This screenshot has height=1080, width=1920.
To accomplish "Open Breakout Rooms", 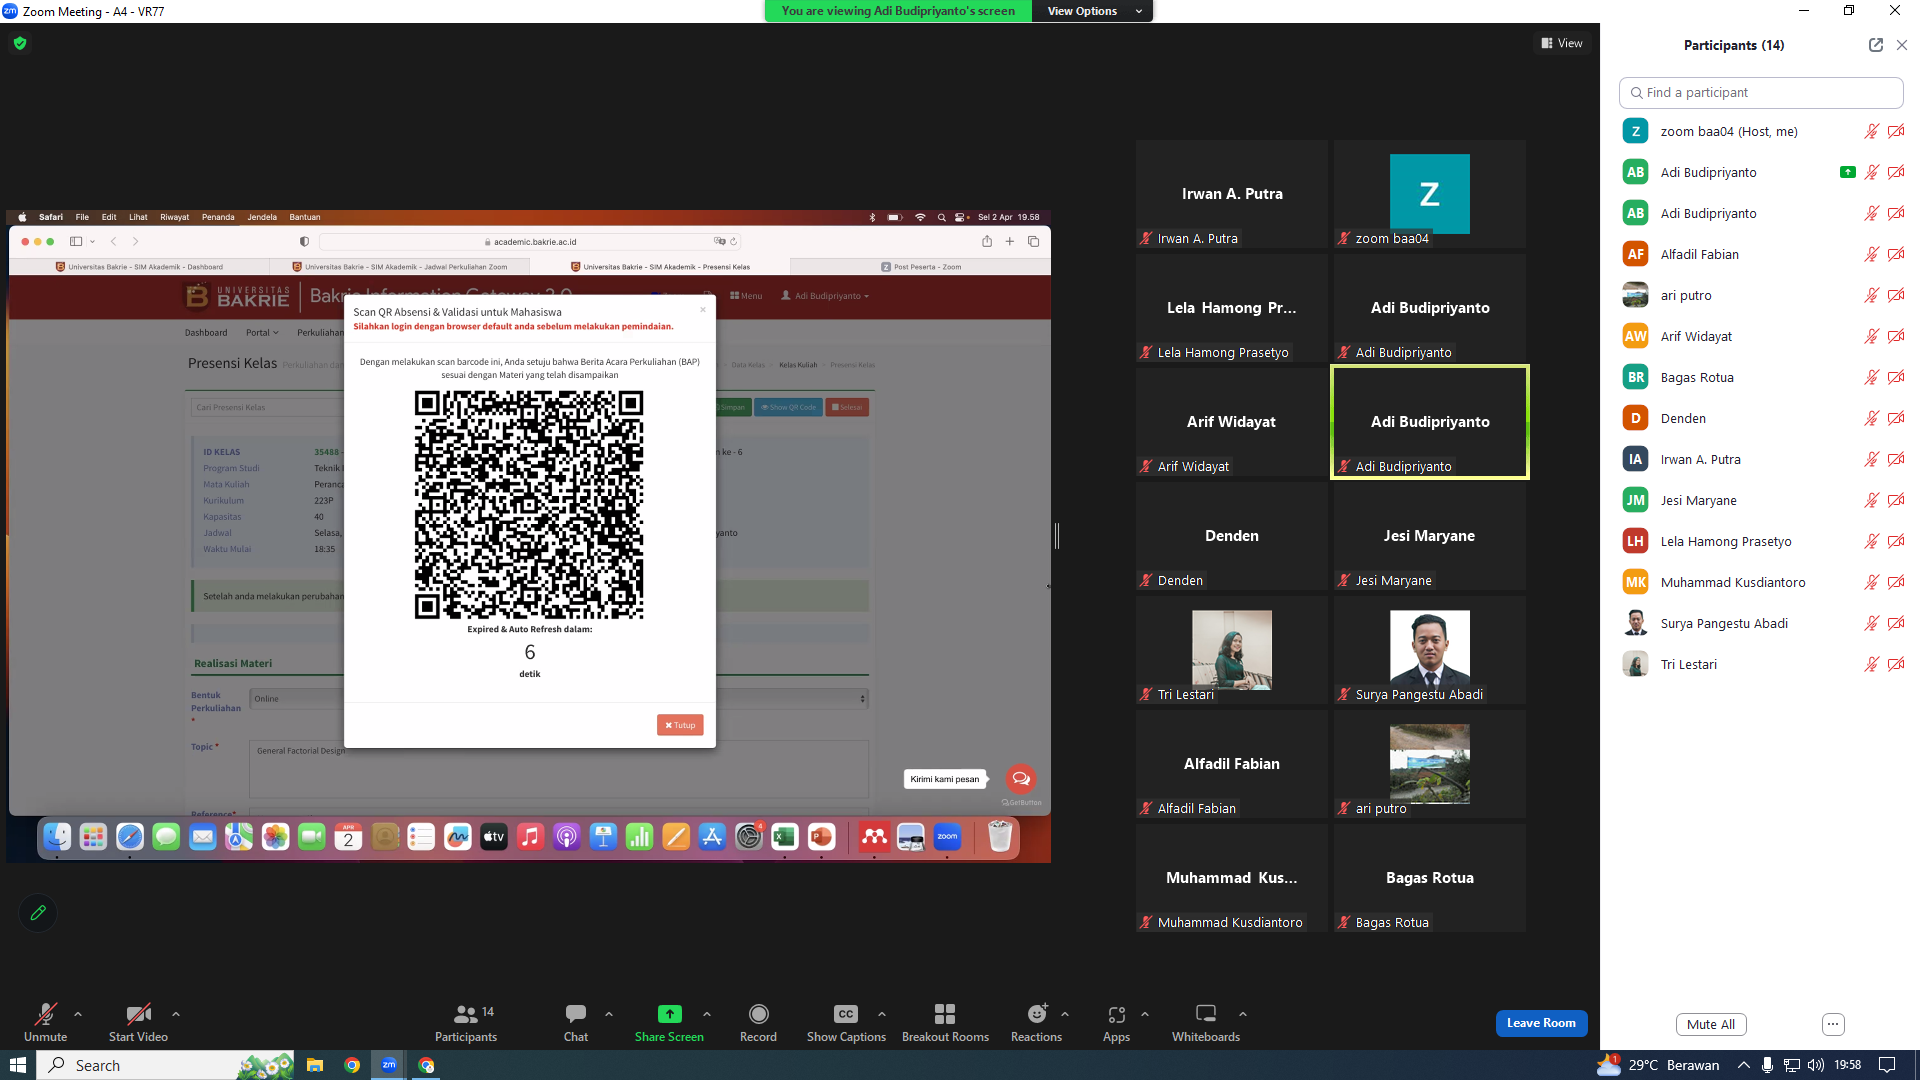I will tap(945, 1022).
